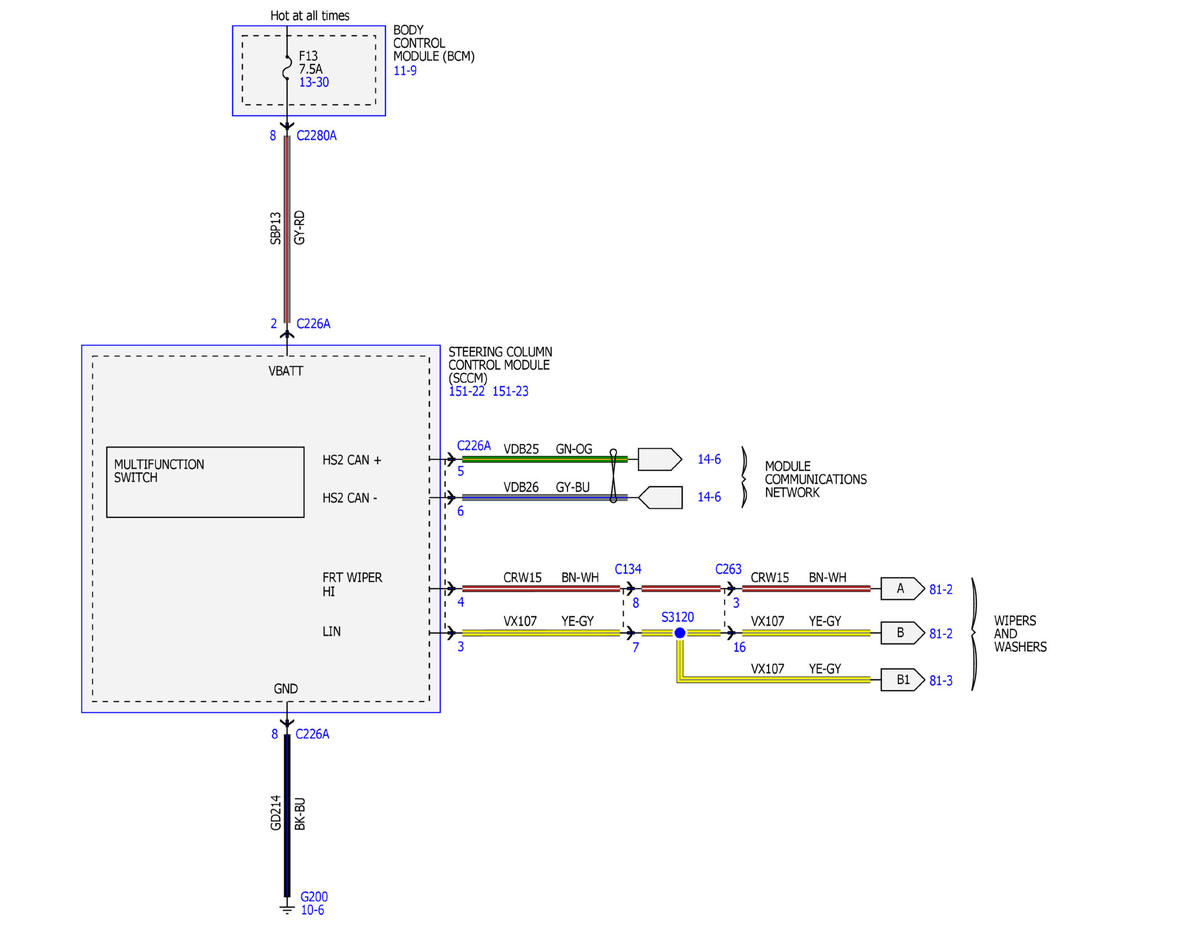Click the HS2 CAN + network arrow

(x=659, y=459)
